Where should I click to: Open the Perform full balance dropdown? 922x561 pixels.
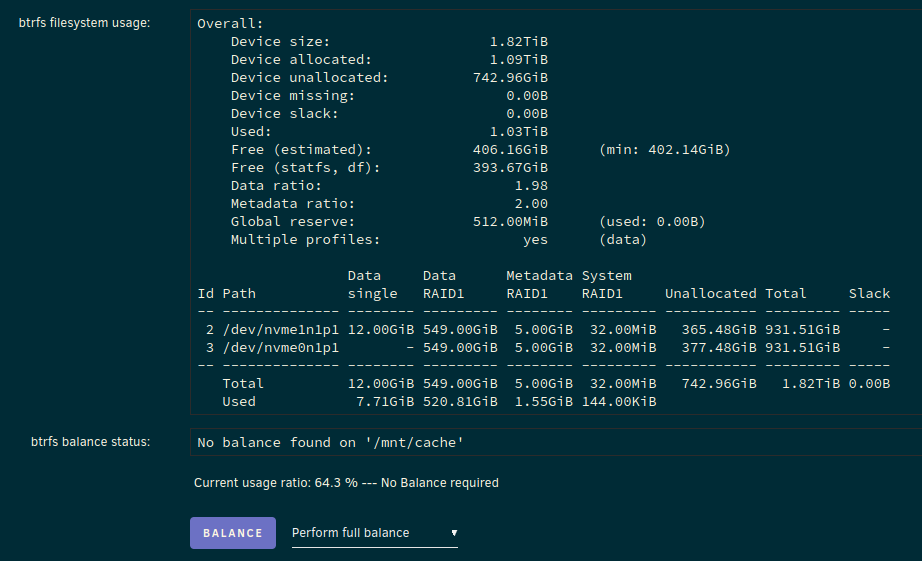point(375,533)
